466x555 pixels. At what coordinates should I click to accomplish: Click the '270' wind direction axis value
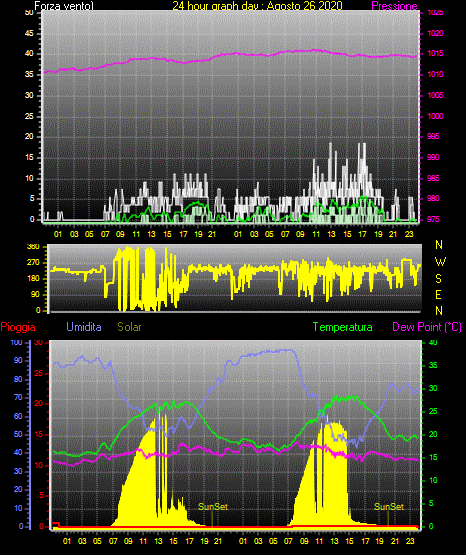34,263
